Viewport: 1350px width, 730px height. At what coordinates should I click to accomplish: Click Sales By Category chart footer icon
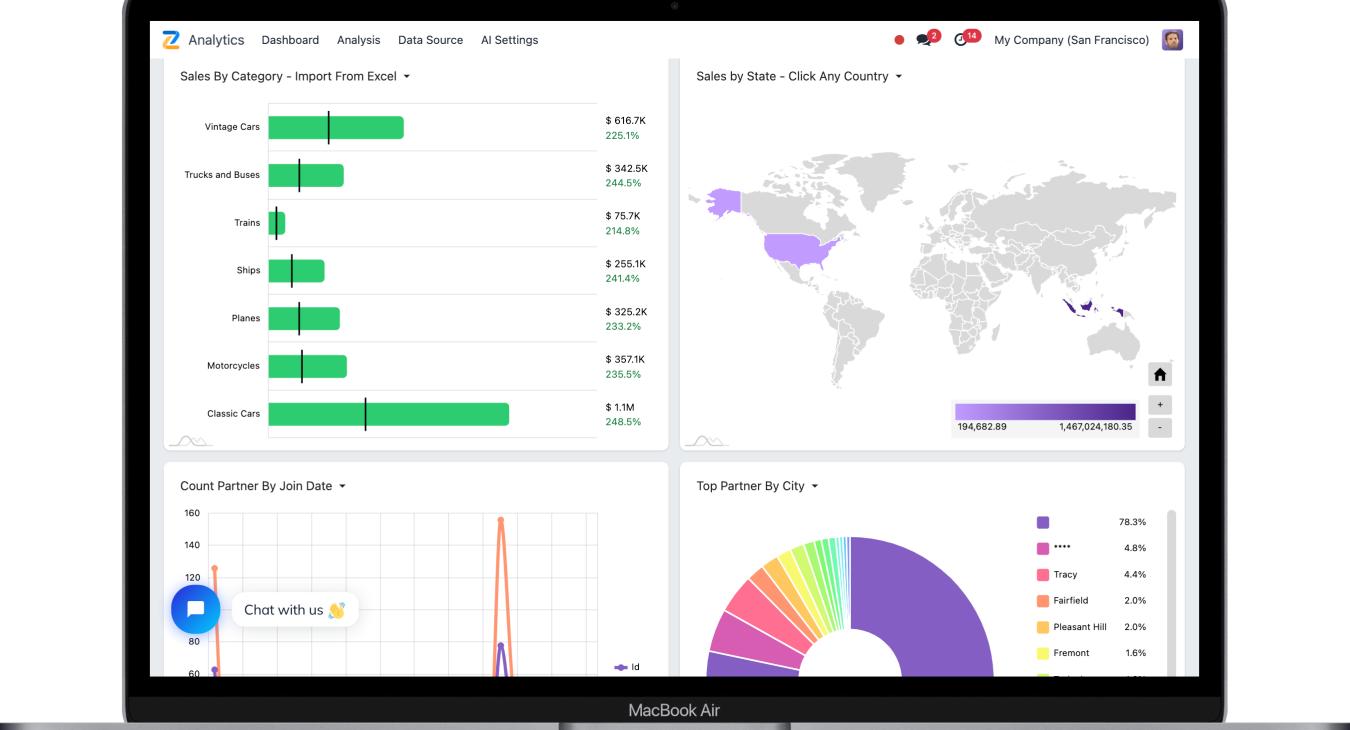click(x=190, y=441)
